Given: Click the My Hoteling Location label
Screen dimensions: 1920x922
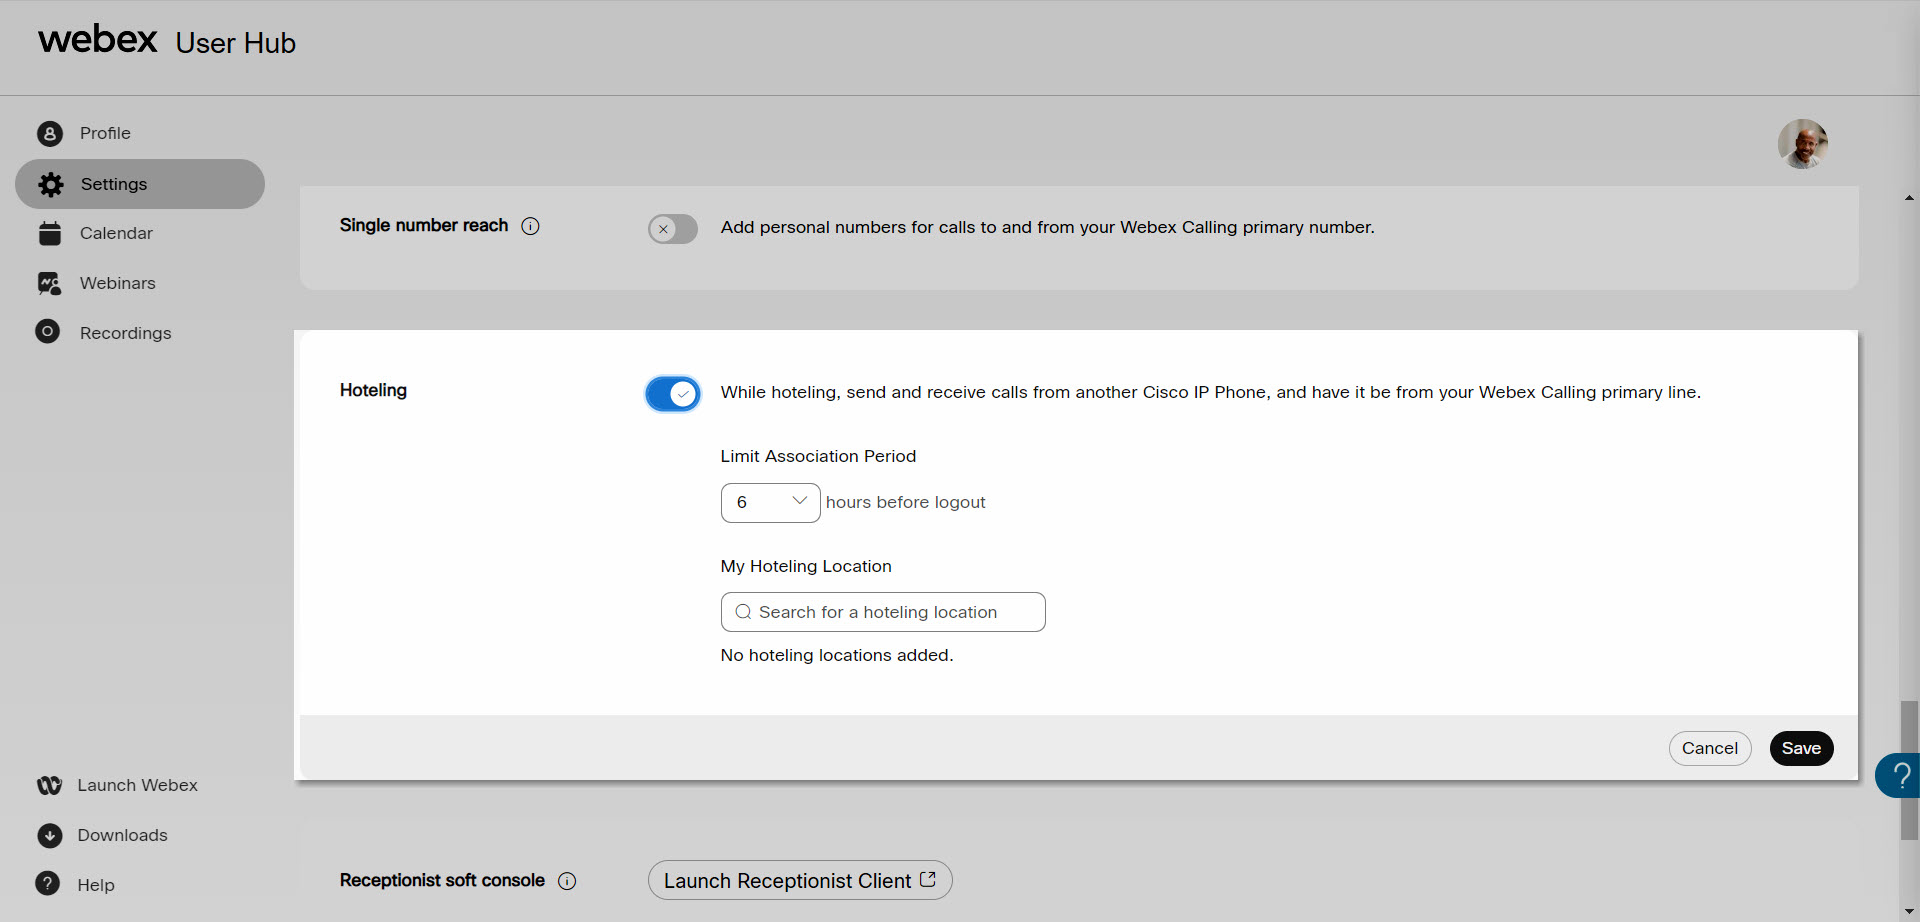Looking at the screenshot, I should point(806,566).
